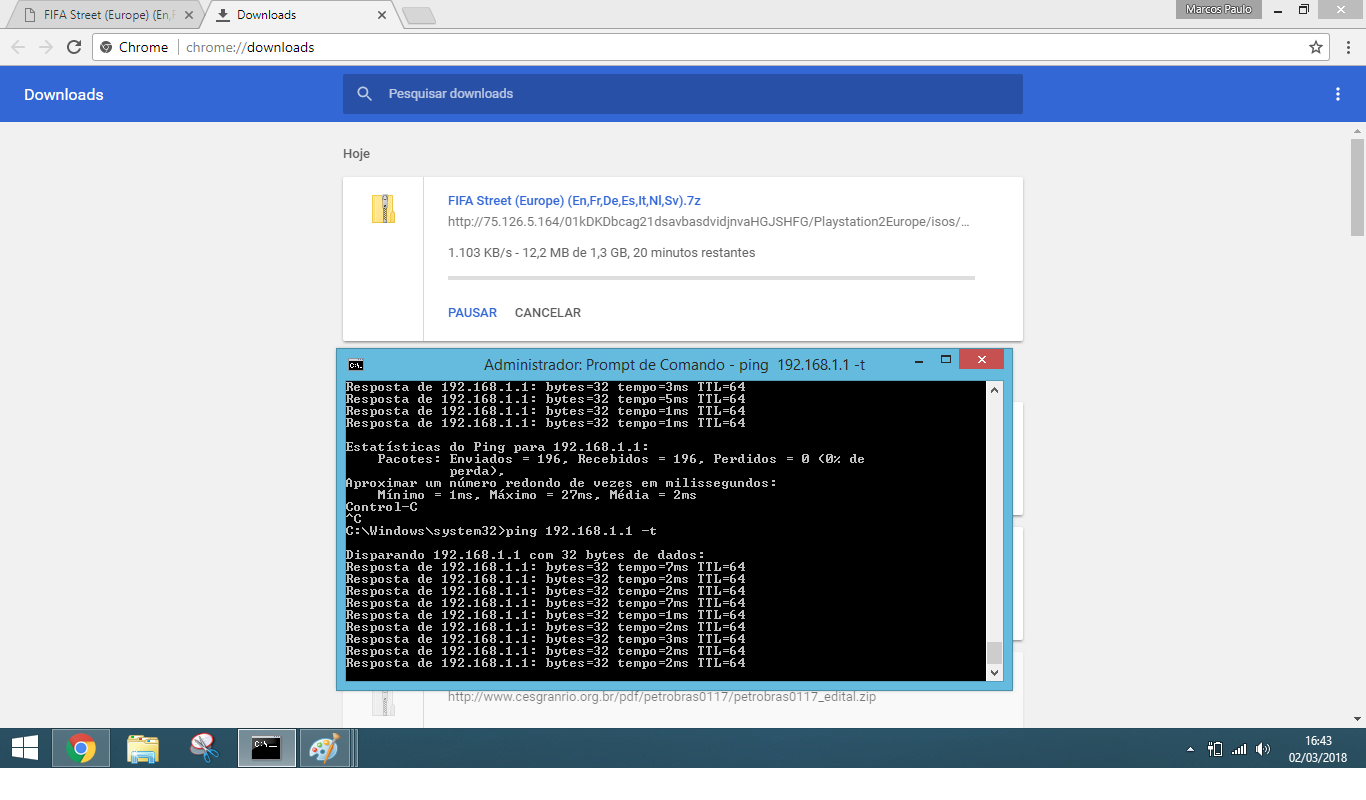The width and height of the screenshot is (1366, 800).
Task: Click the Downloads page scrollbar thumb
Action: (x=1357, y=187)
